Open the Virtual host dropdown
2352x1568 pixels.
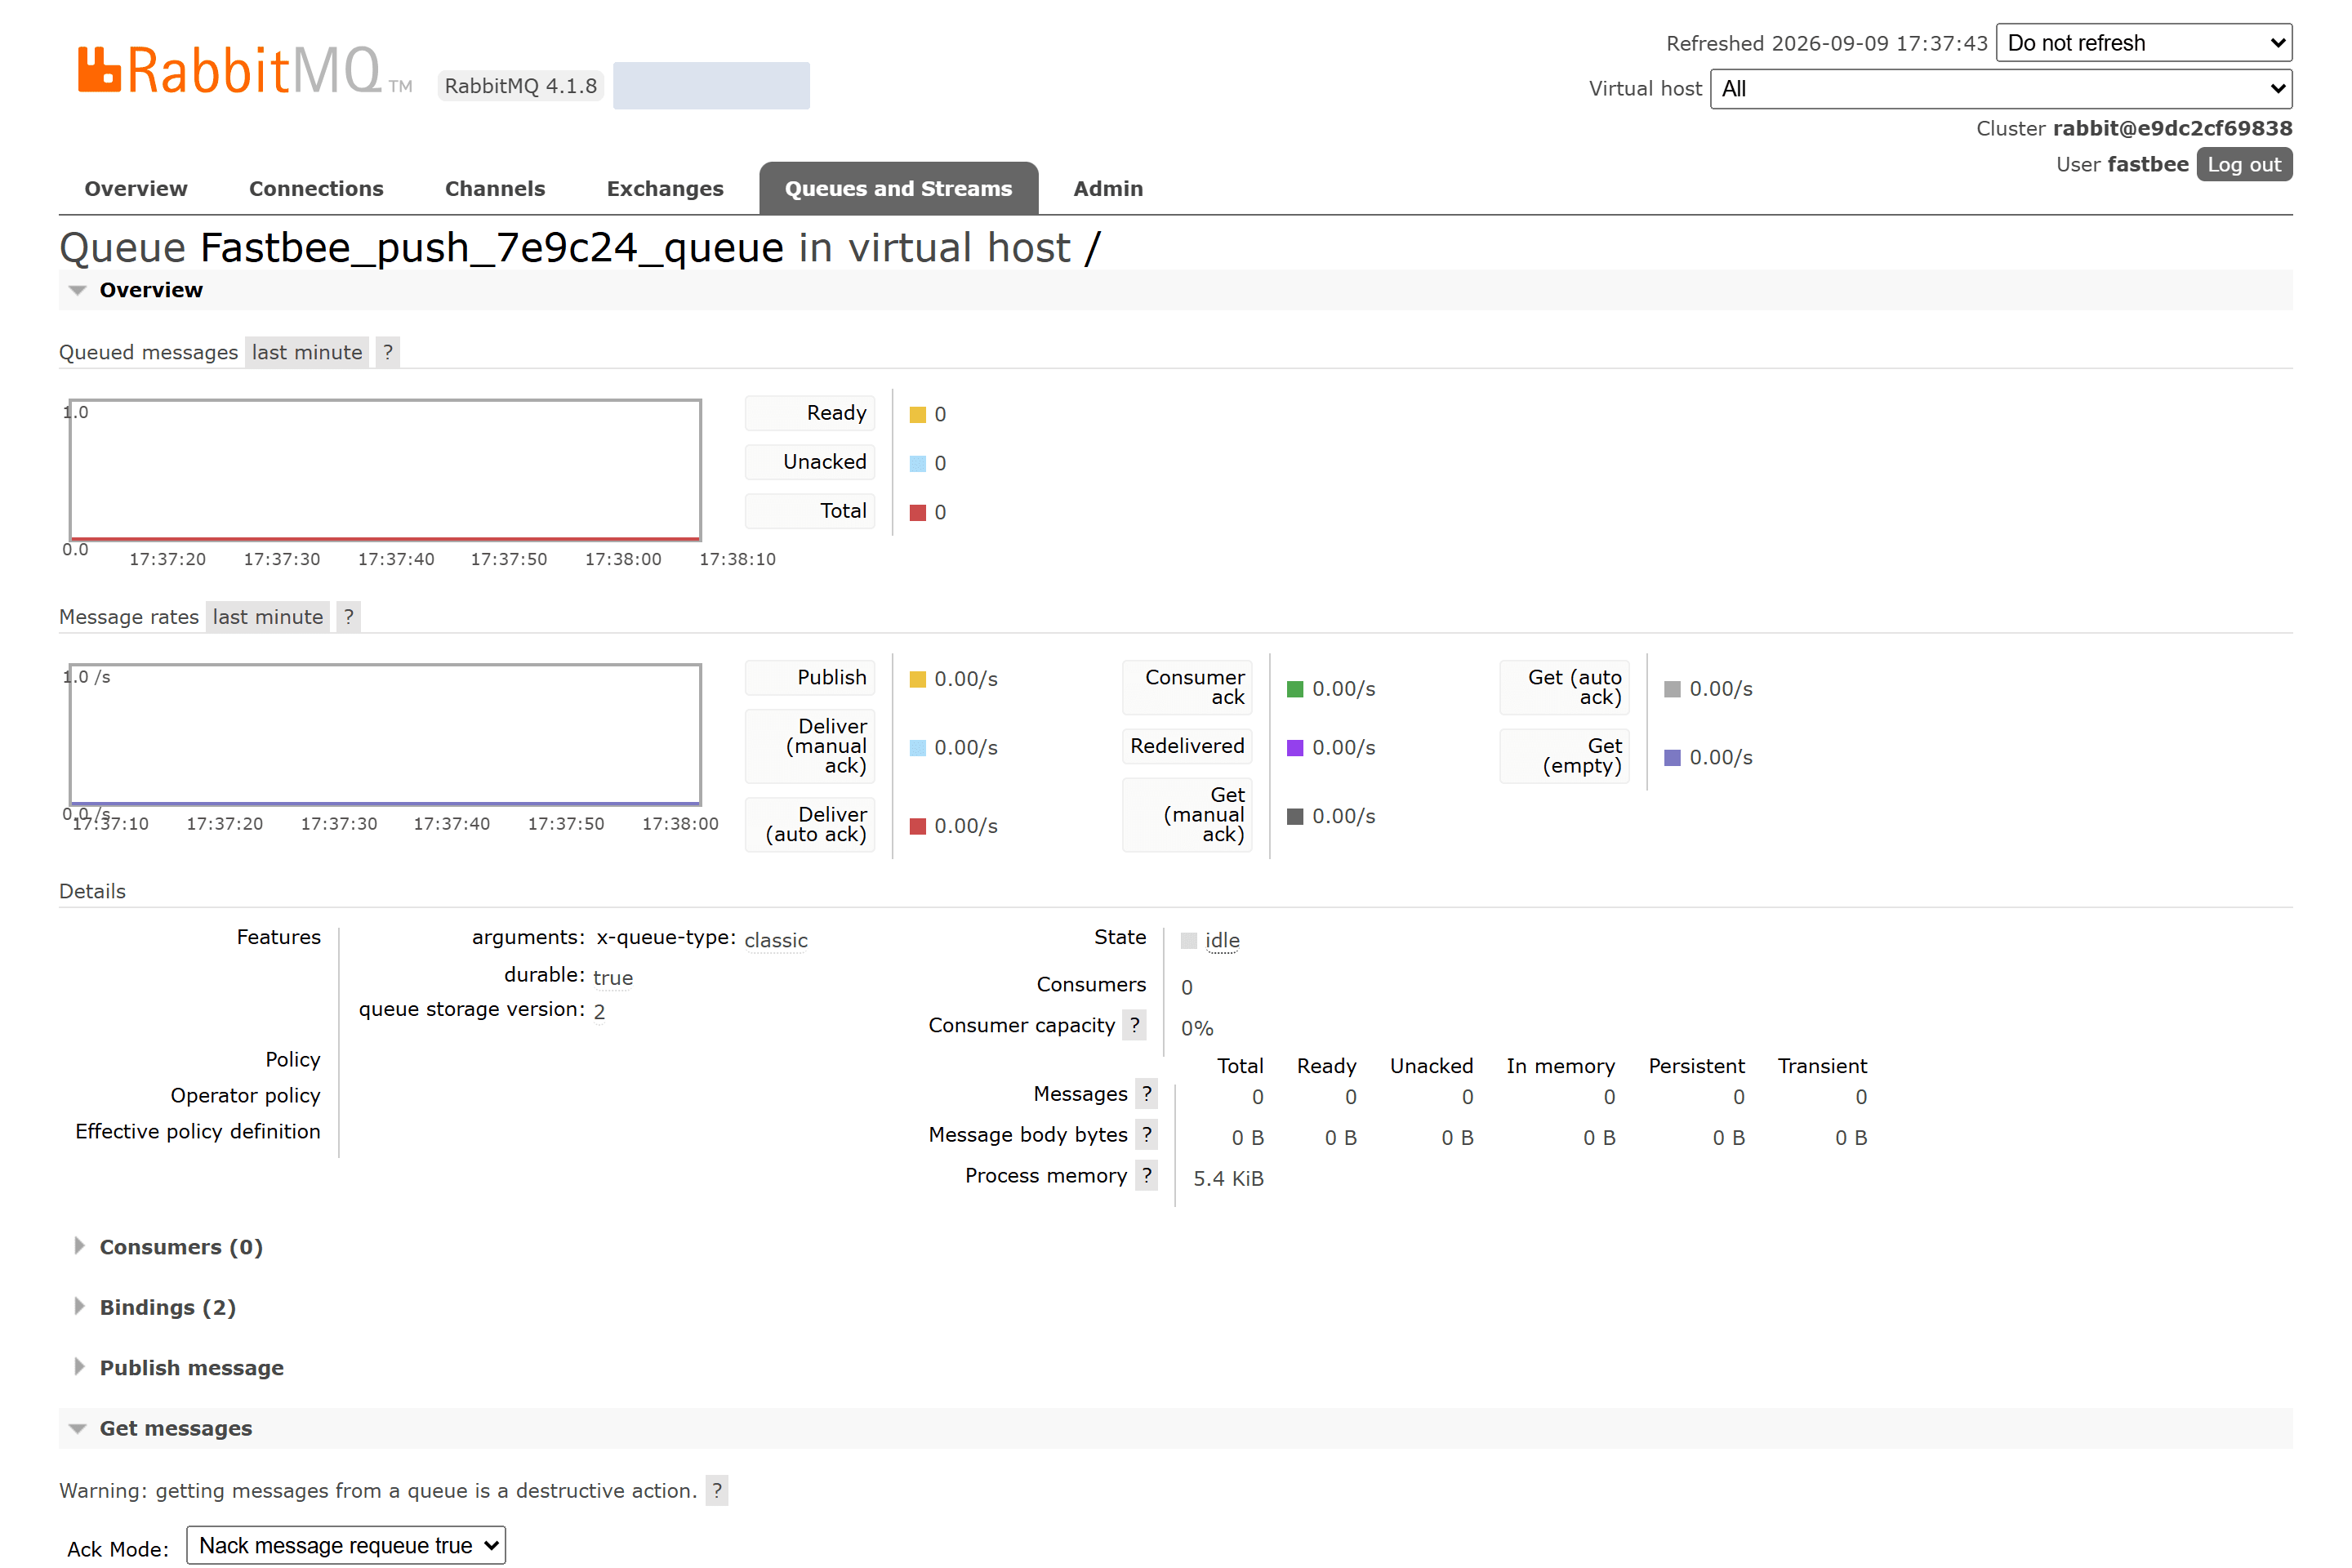pos(2001,89)
